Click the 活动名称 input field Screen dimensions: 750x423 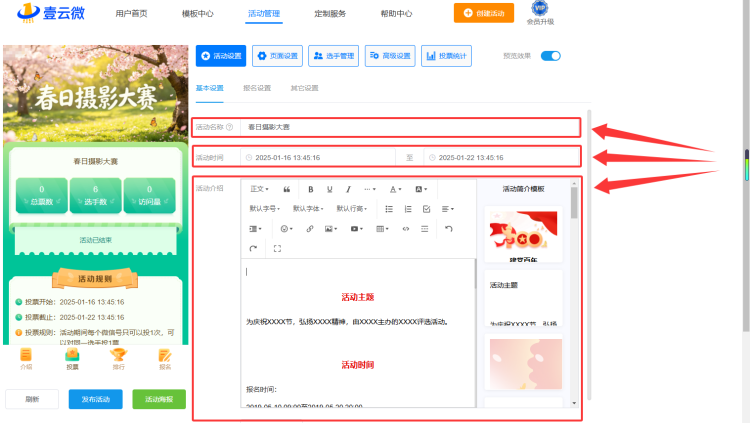coord(410,127)
